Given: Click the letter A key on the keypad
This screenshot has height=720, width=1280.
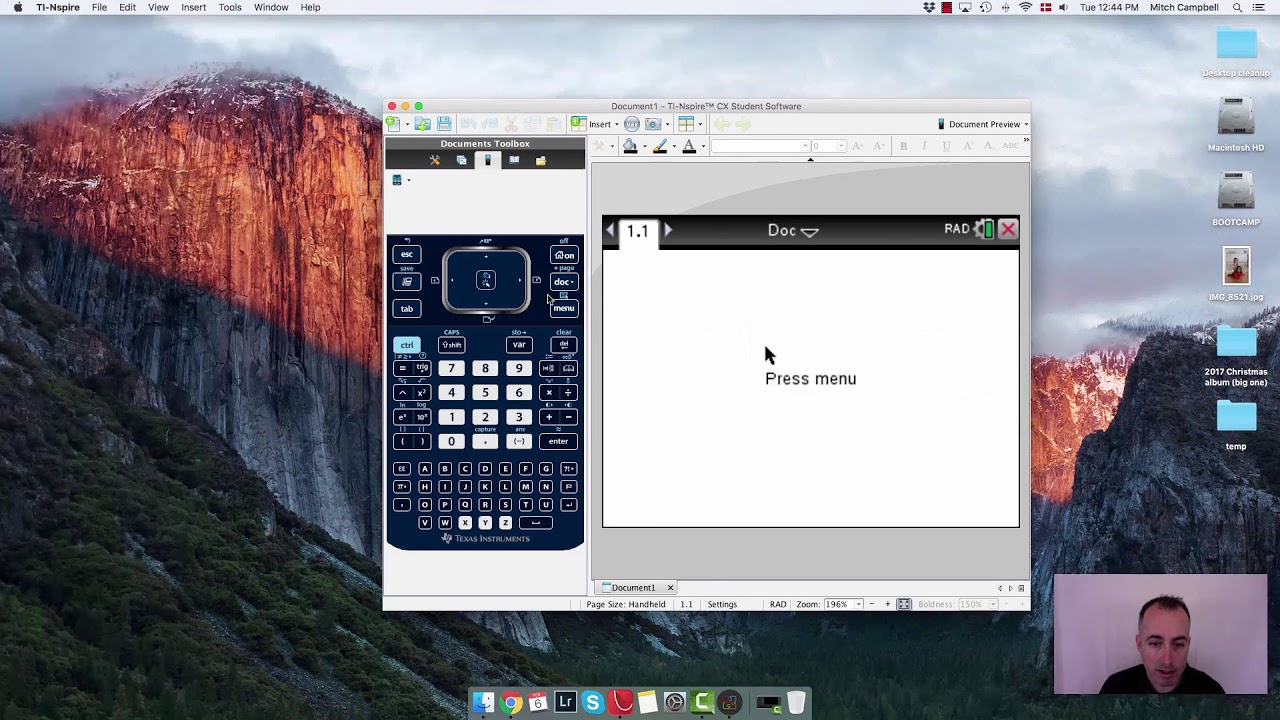Looking at the screenshot, I should point(425,469).
